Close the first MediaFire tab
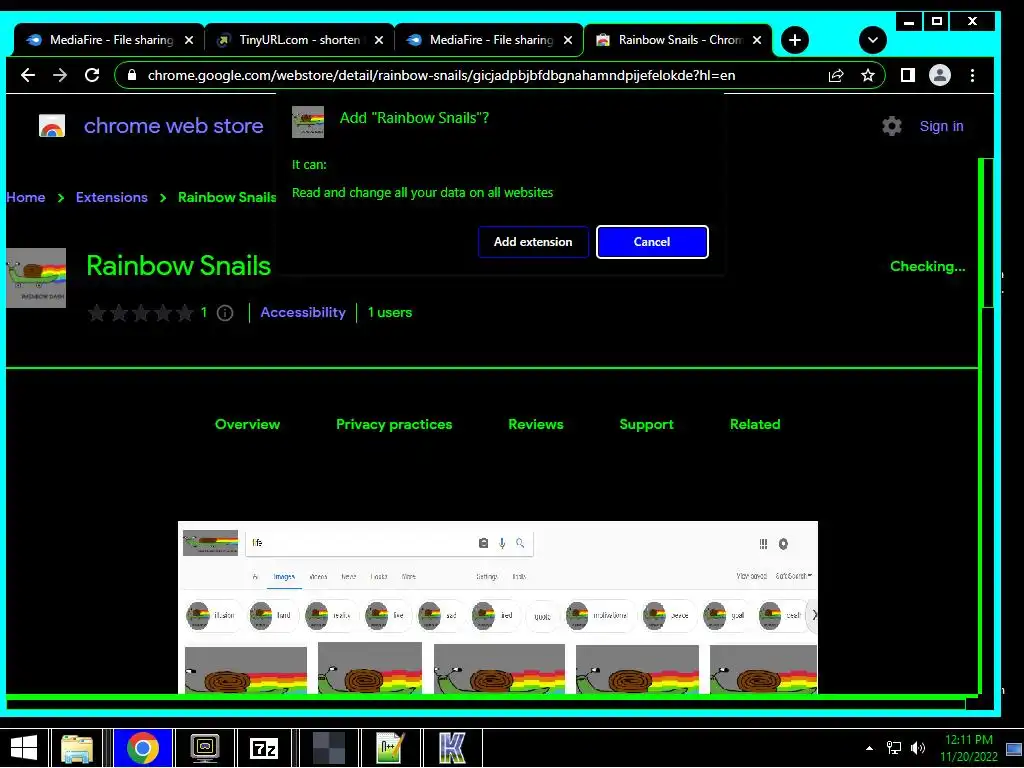The width and height of the screenshot is (1024, 768). click(189, 40)
